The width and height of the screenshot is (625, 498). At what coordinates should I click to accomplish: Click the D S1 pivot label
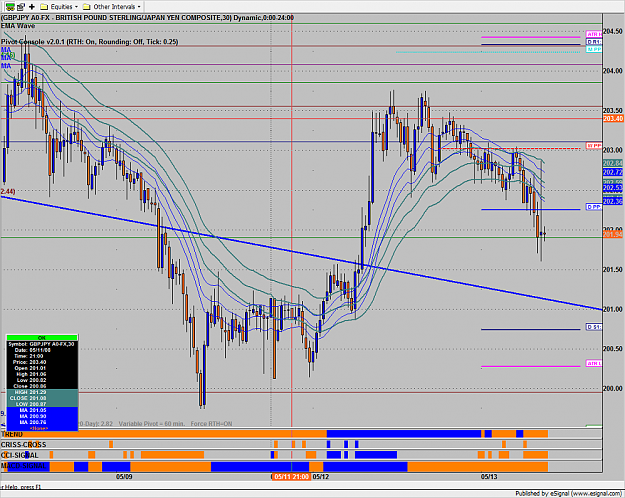click(x=594, y=327)
